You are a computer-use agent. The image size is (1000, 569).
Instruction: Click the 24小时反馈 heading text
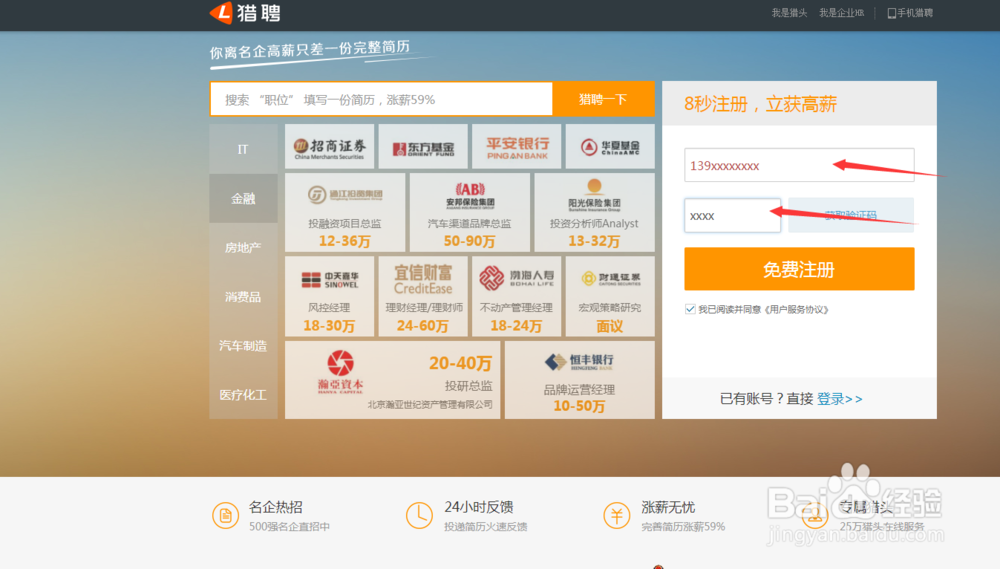point(479,507)
